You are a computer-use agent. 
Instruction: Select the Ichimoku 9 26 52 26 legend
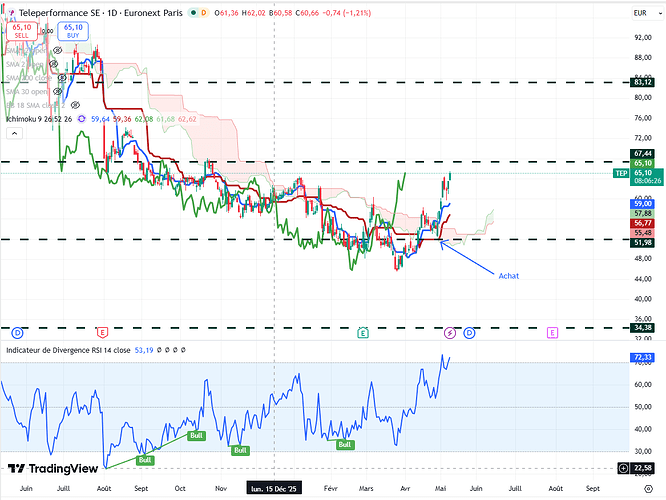click(x=39, y=119)
